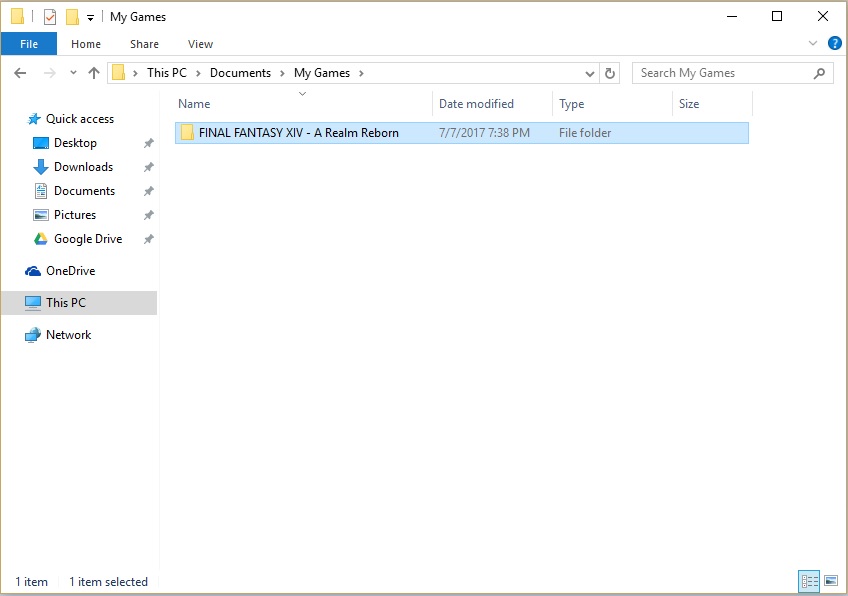Switch to the Home ribbon tab

(85, 44)
